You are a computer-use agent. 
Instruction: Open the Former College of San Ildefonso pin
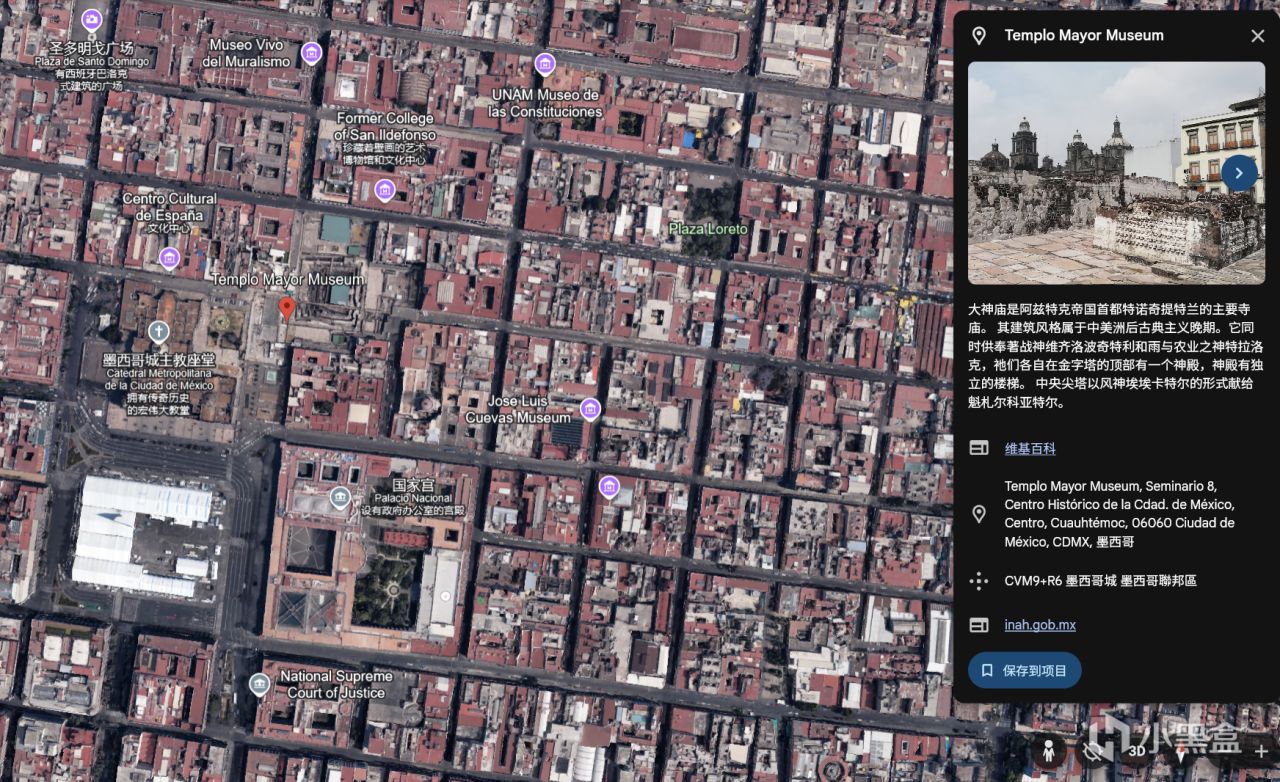point(384,189)
